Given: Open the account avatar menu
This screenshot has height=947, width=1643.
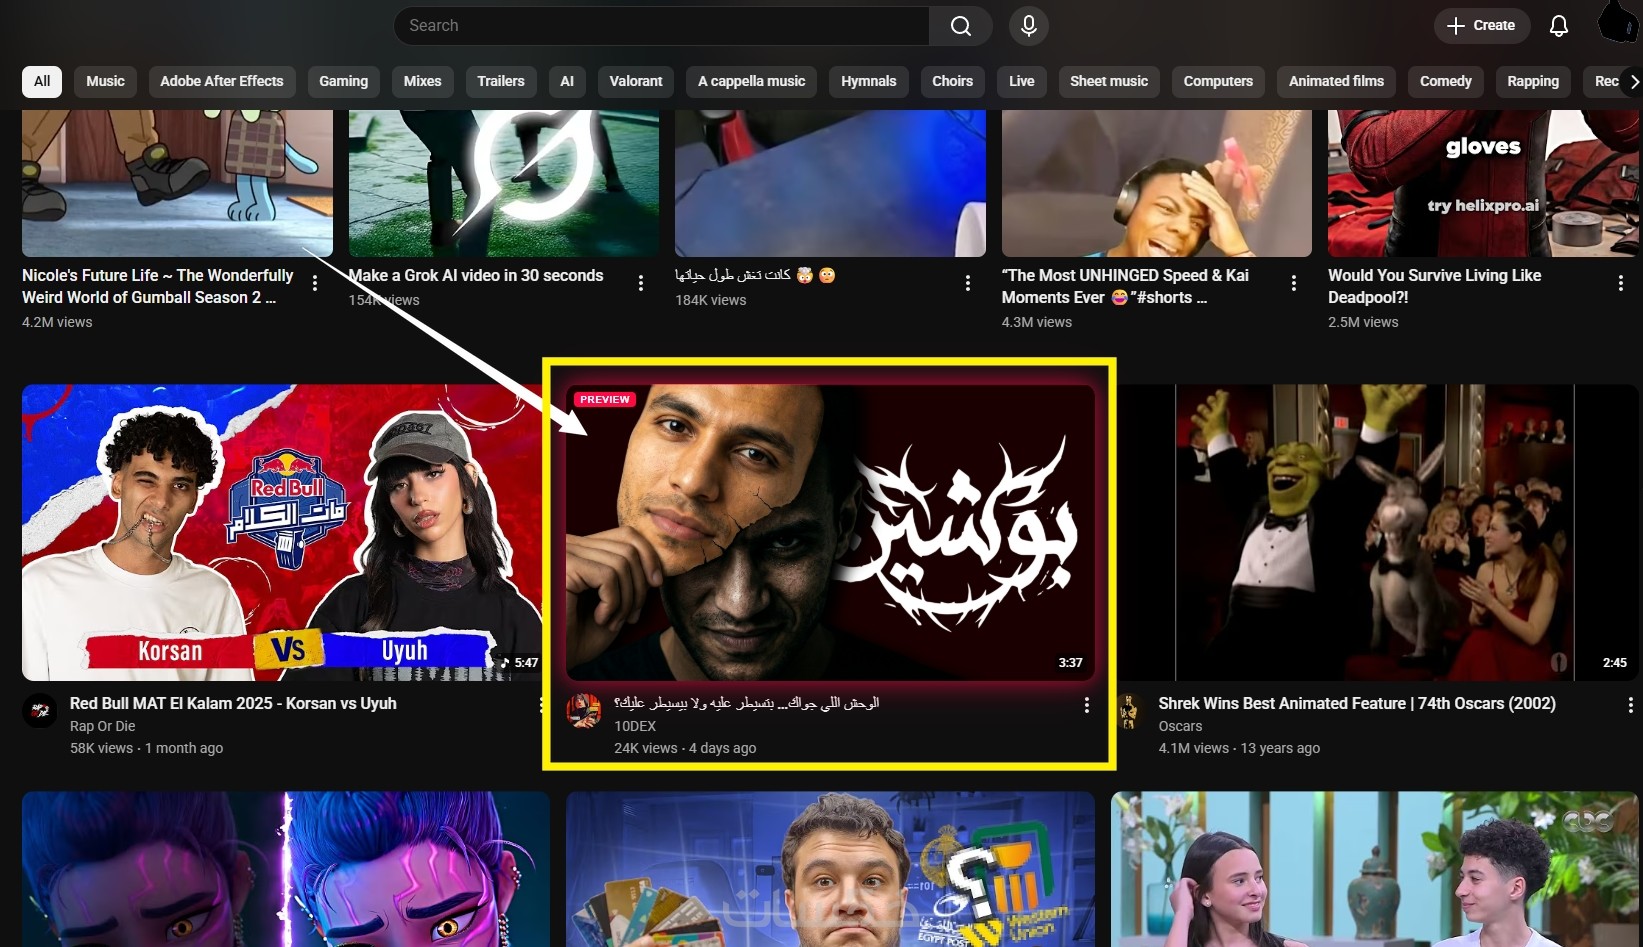Looking at the screenshot, I should (1616, 22).
